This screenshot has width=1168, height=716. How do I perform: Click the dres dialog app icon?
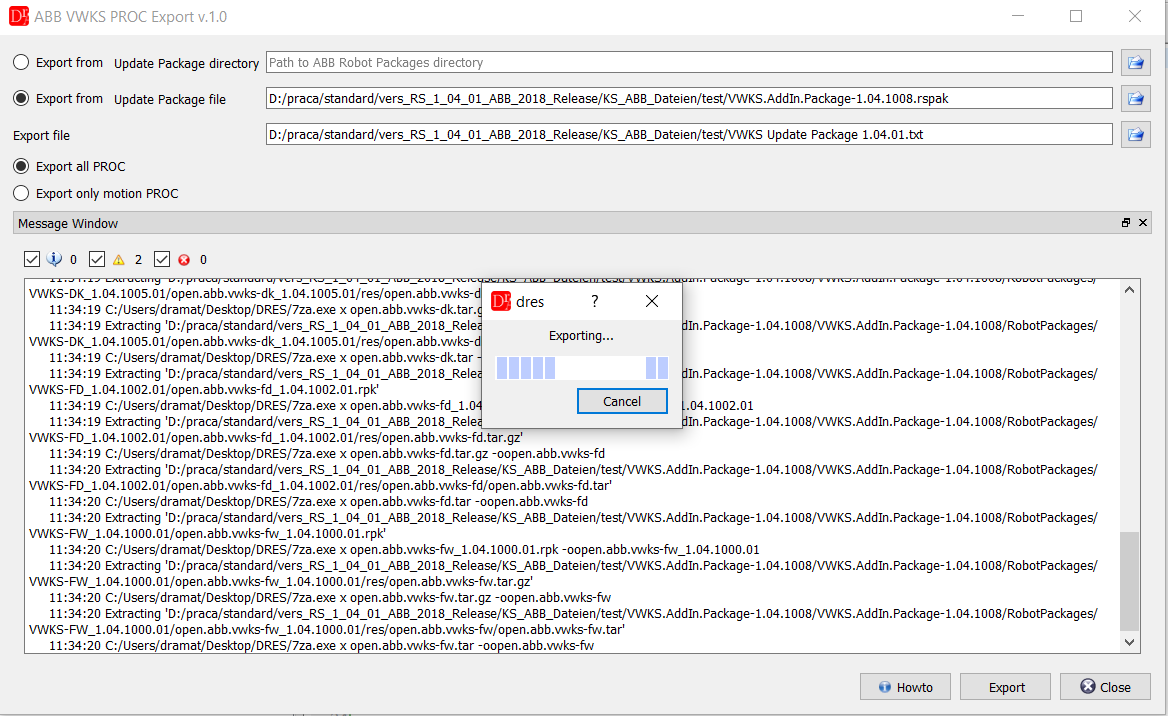501,301
